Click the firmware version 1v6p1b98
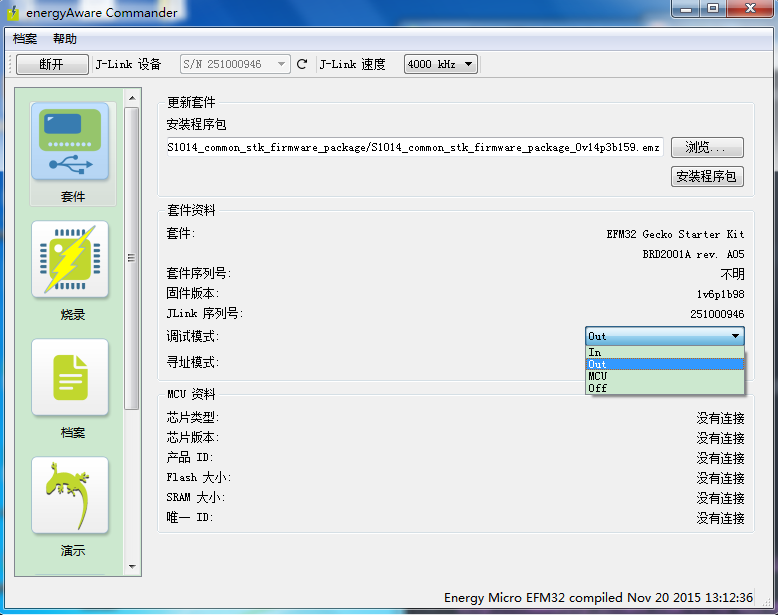The width and height of the screenshot is (778, 615). coord(720,294)
